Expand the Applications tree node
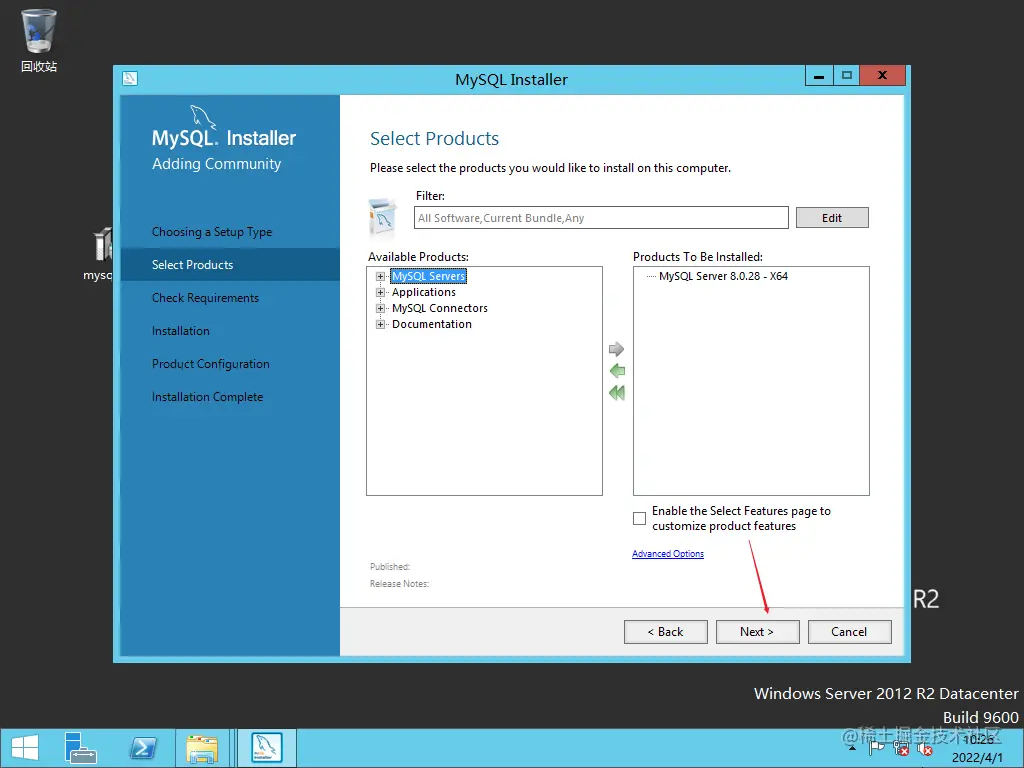Image resolution: width=1024 pixels, height=768 pixels. 380,293
